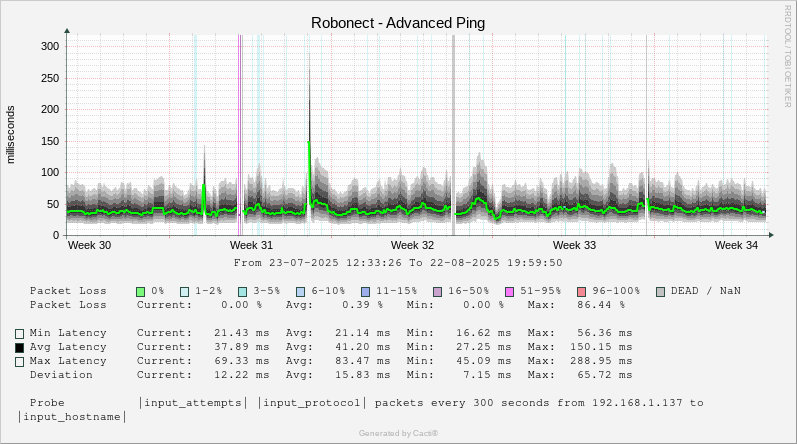
Task: Click Packet Loss Max value 86.44 %
Action: point(601,305)
